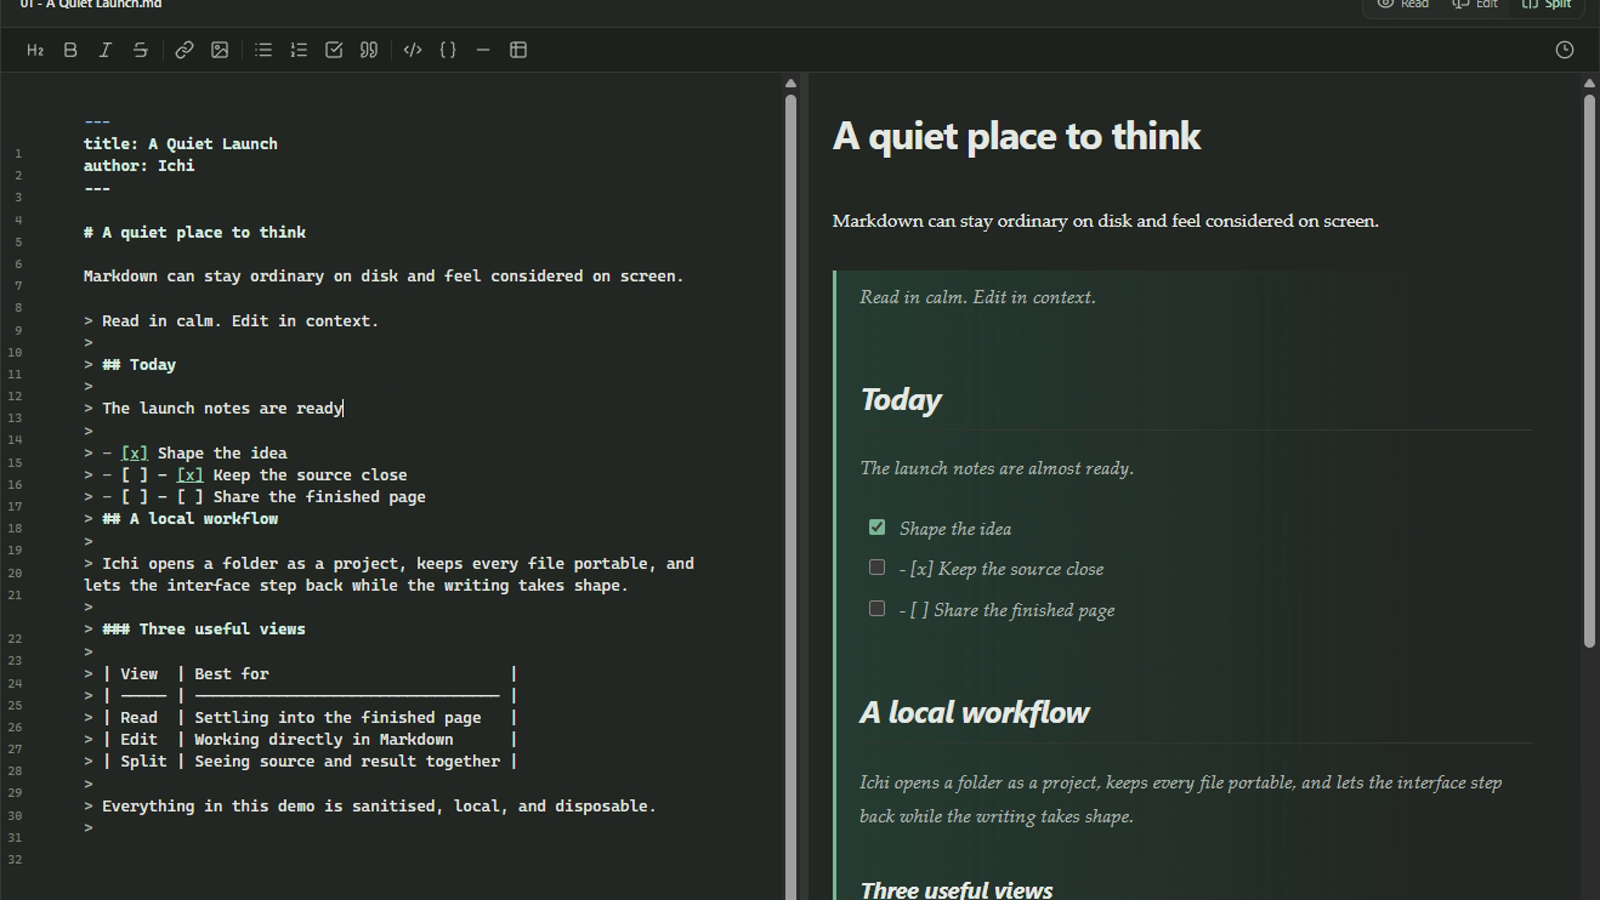
Task: Switch to Edit view mode
Action: point(1476,5)
